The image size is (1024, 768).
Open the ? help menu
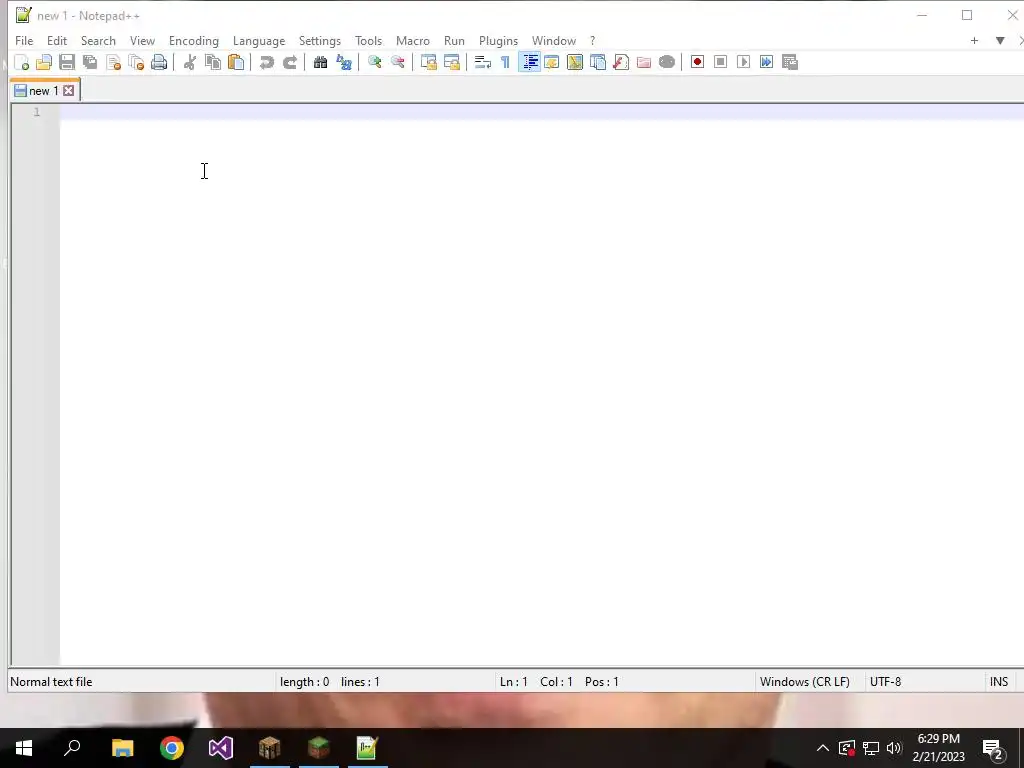click(592, 40)
